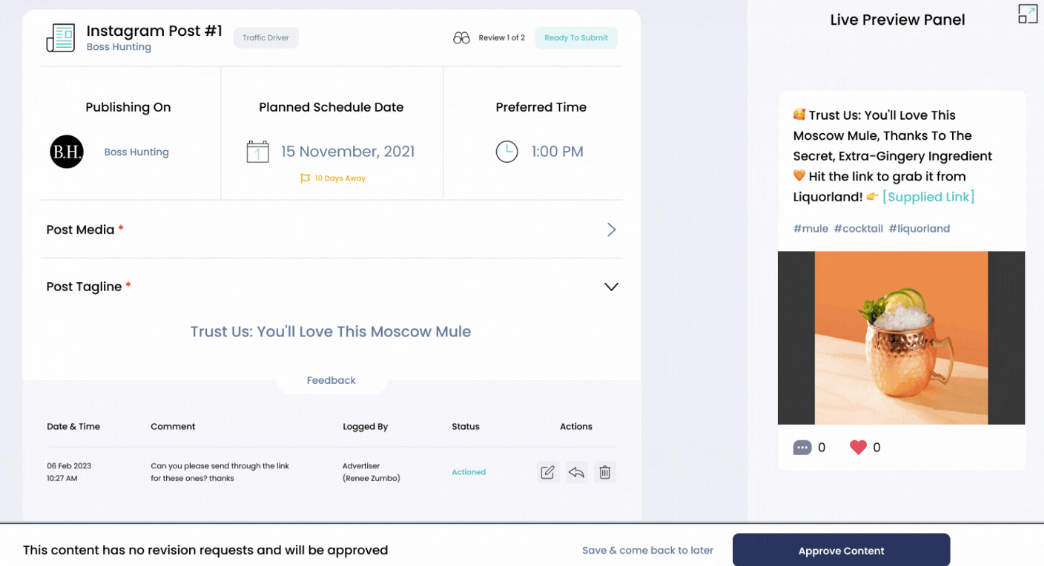1044x566 pixels.
Task: Expand the Post Media section chevron
Action: [611, 230]
